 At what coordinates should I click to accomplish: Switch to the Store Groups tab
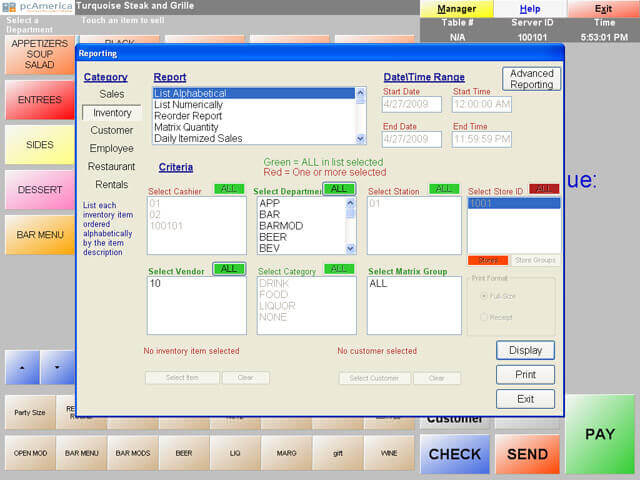click(535, 260)
